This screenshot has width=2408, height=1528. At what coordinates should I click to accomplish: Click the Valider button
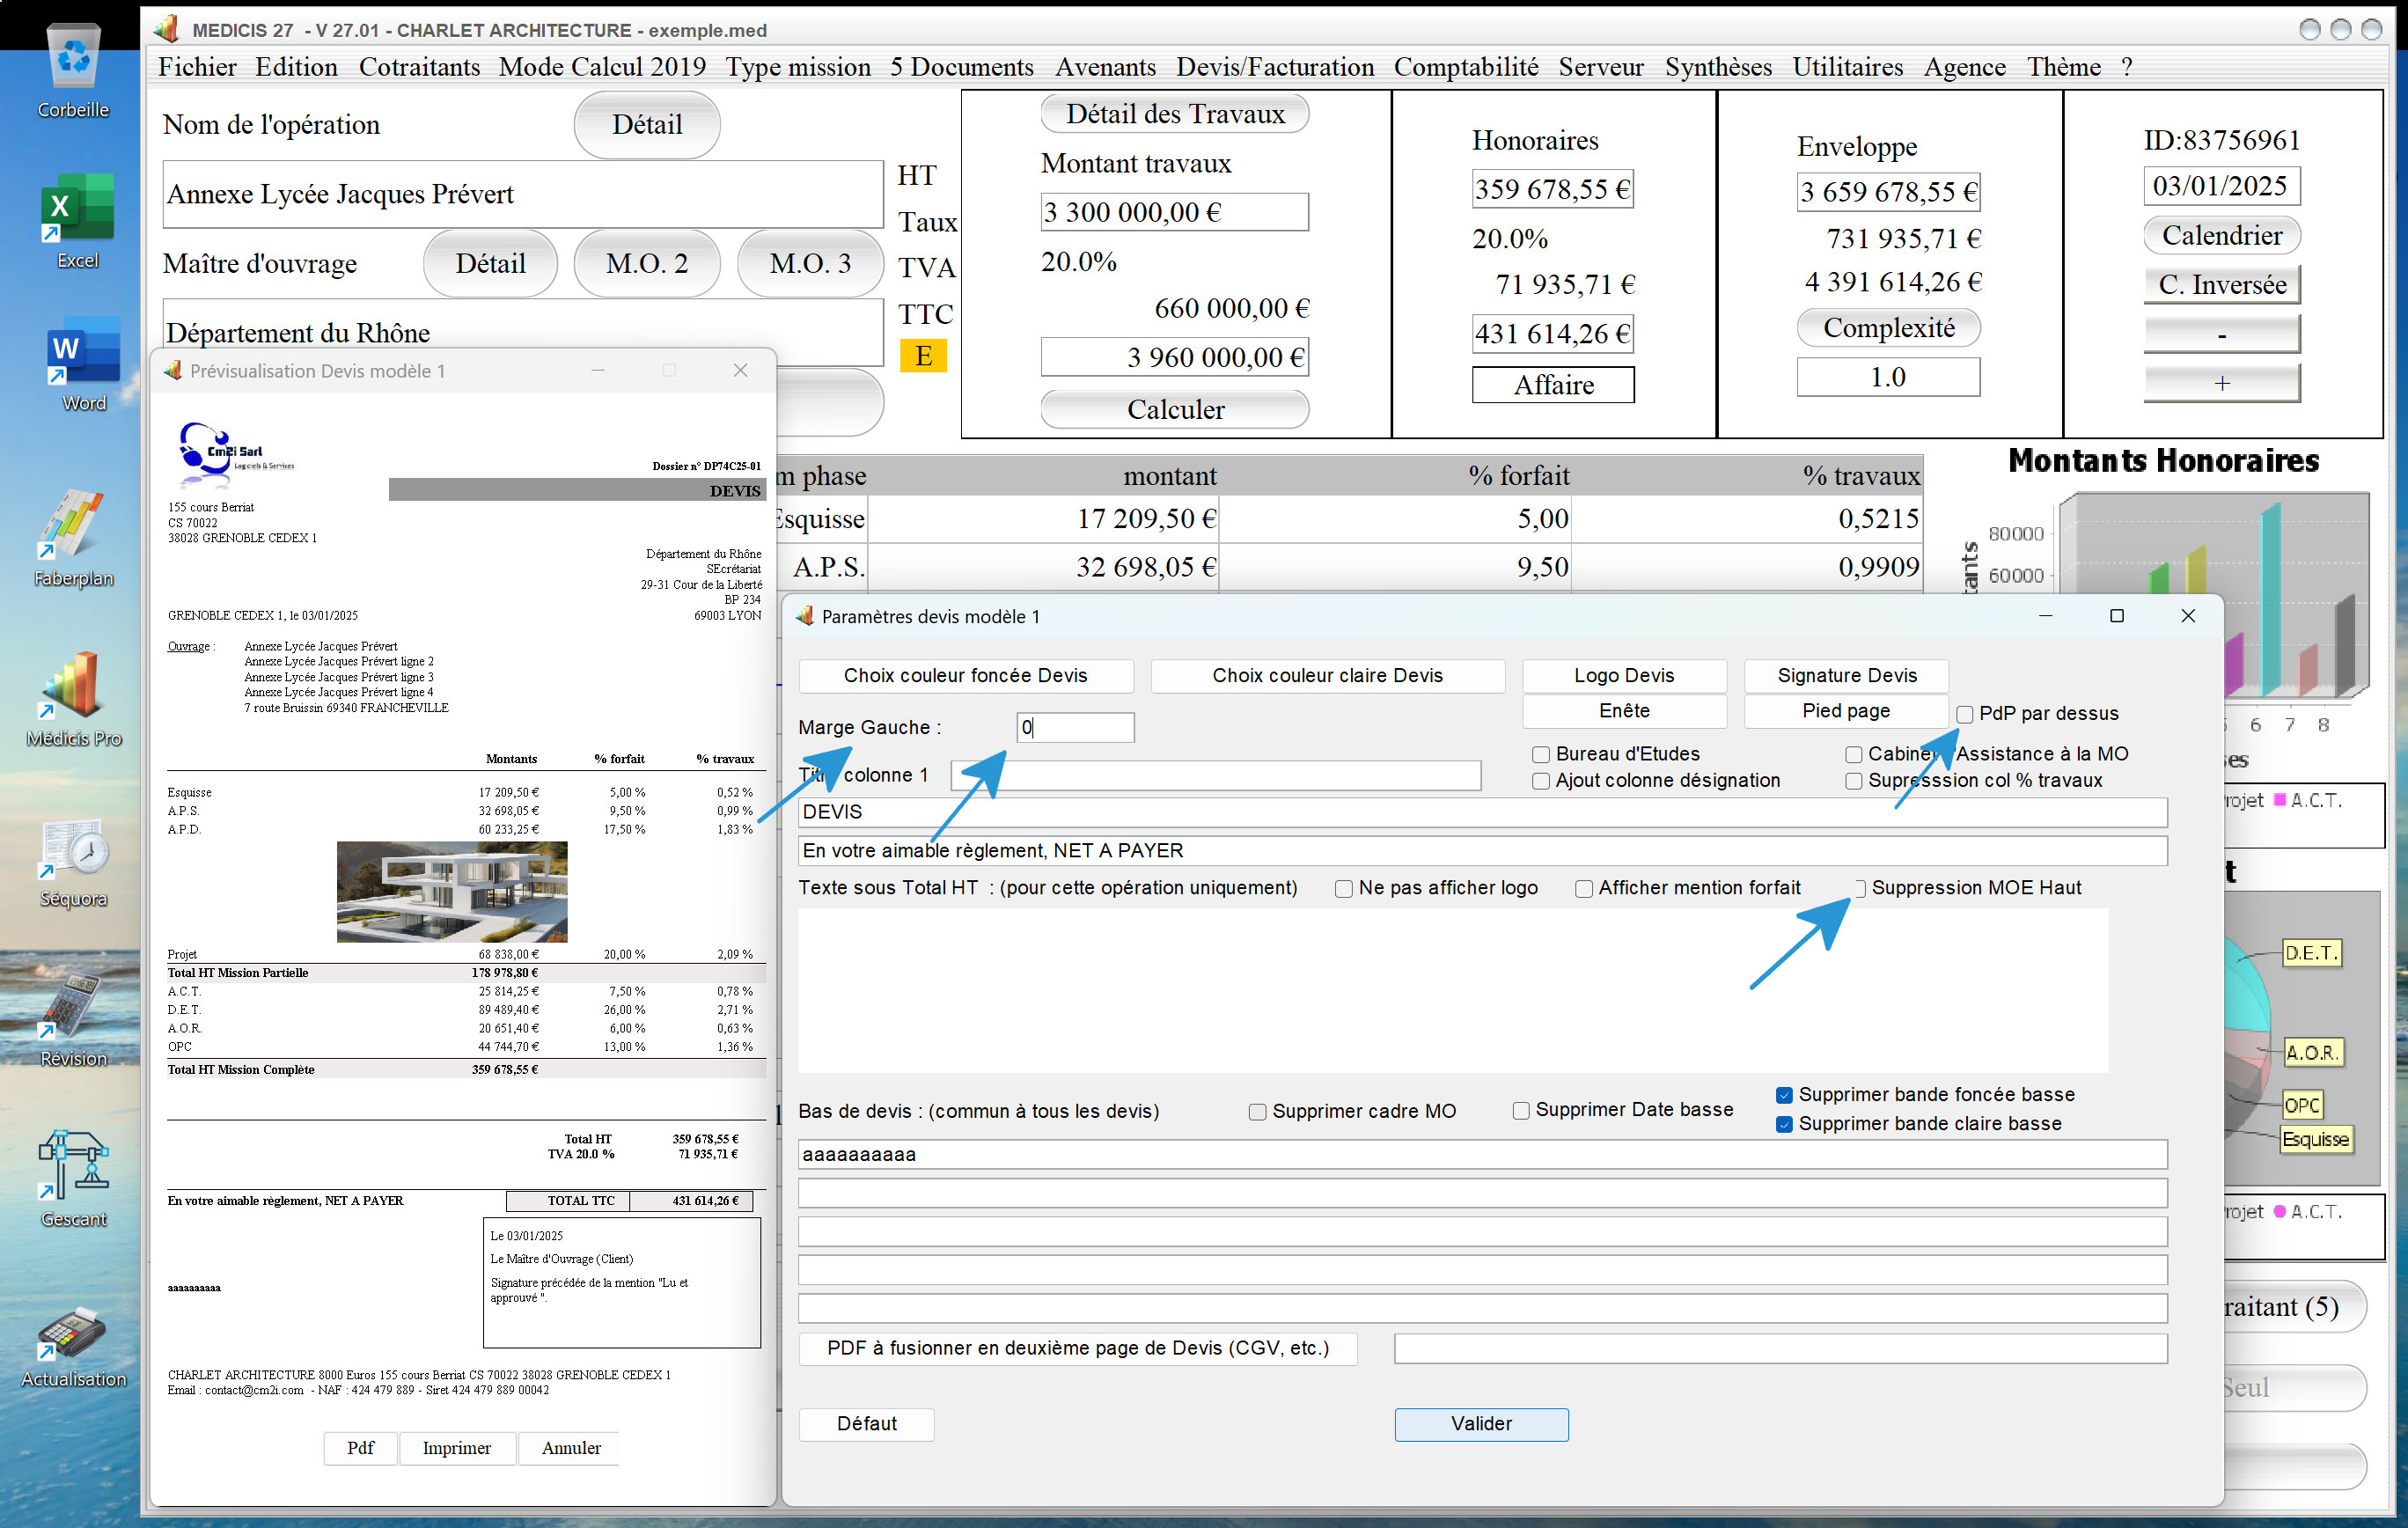1481,1424
